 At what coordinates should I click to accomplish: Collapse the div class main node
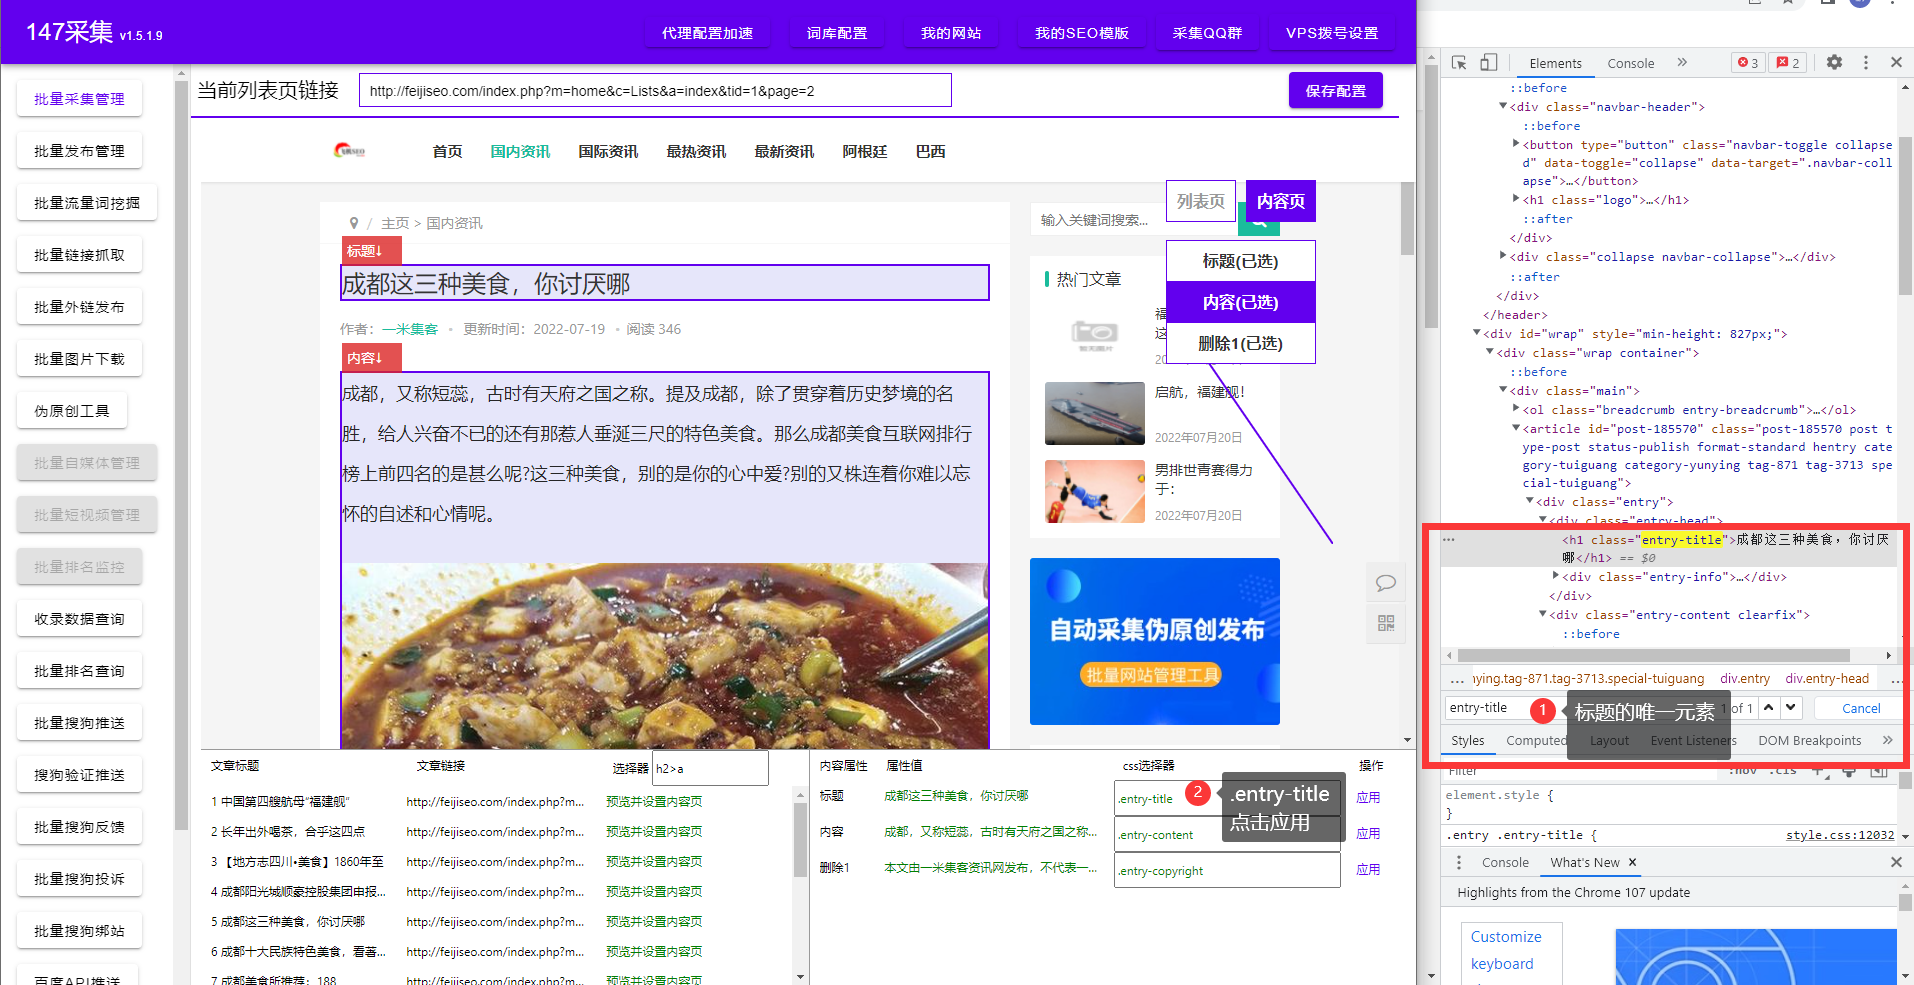(x=1503, y=390)
